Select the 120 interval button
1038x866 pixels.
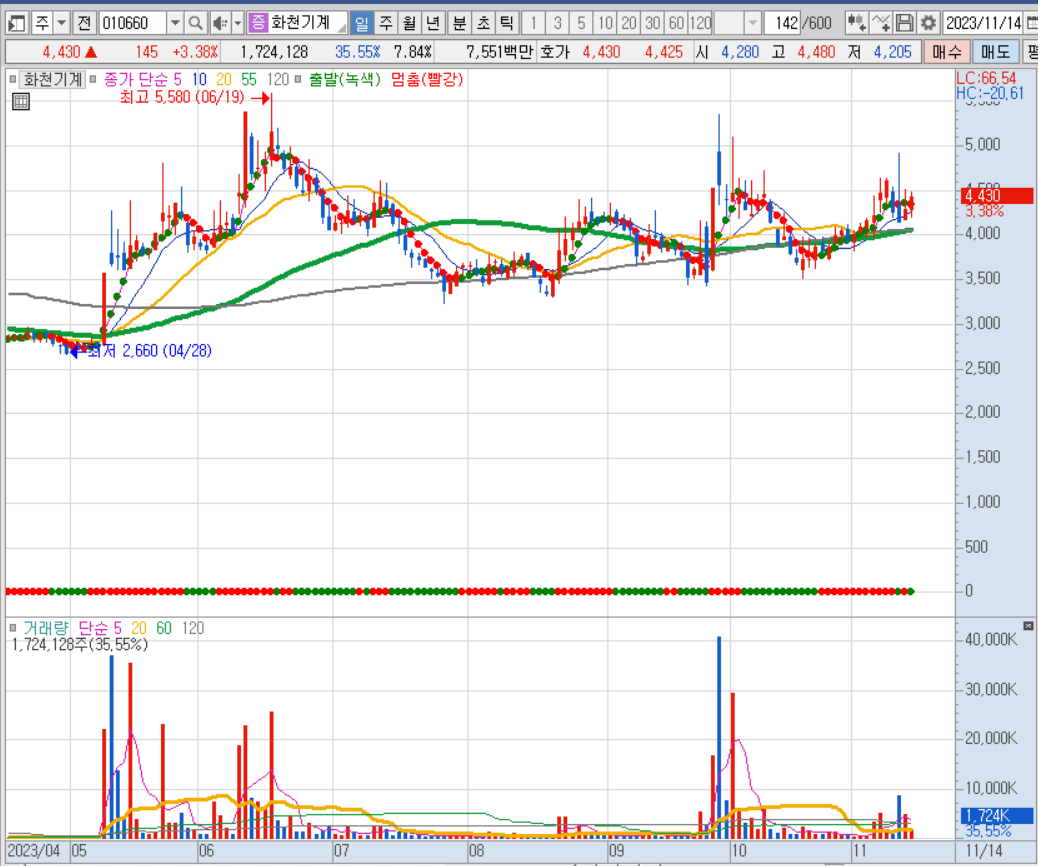pos(700,24)
